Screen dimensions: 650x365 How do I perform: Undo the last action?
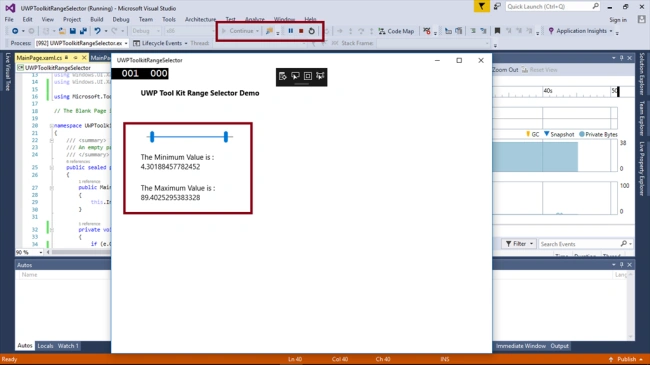click(x=97, y=31)
